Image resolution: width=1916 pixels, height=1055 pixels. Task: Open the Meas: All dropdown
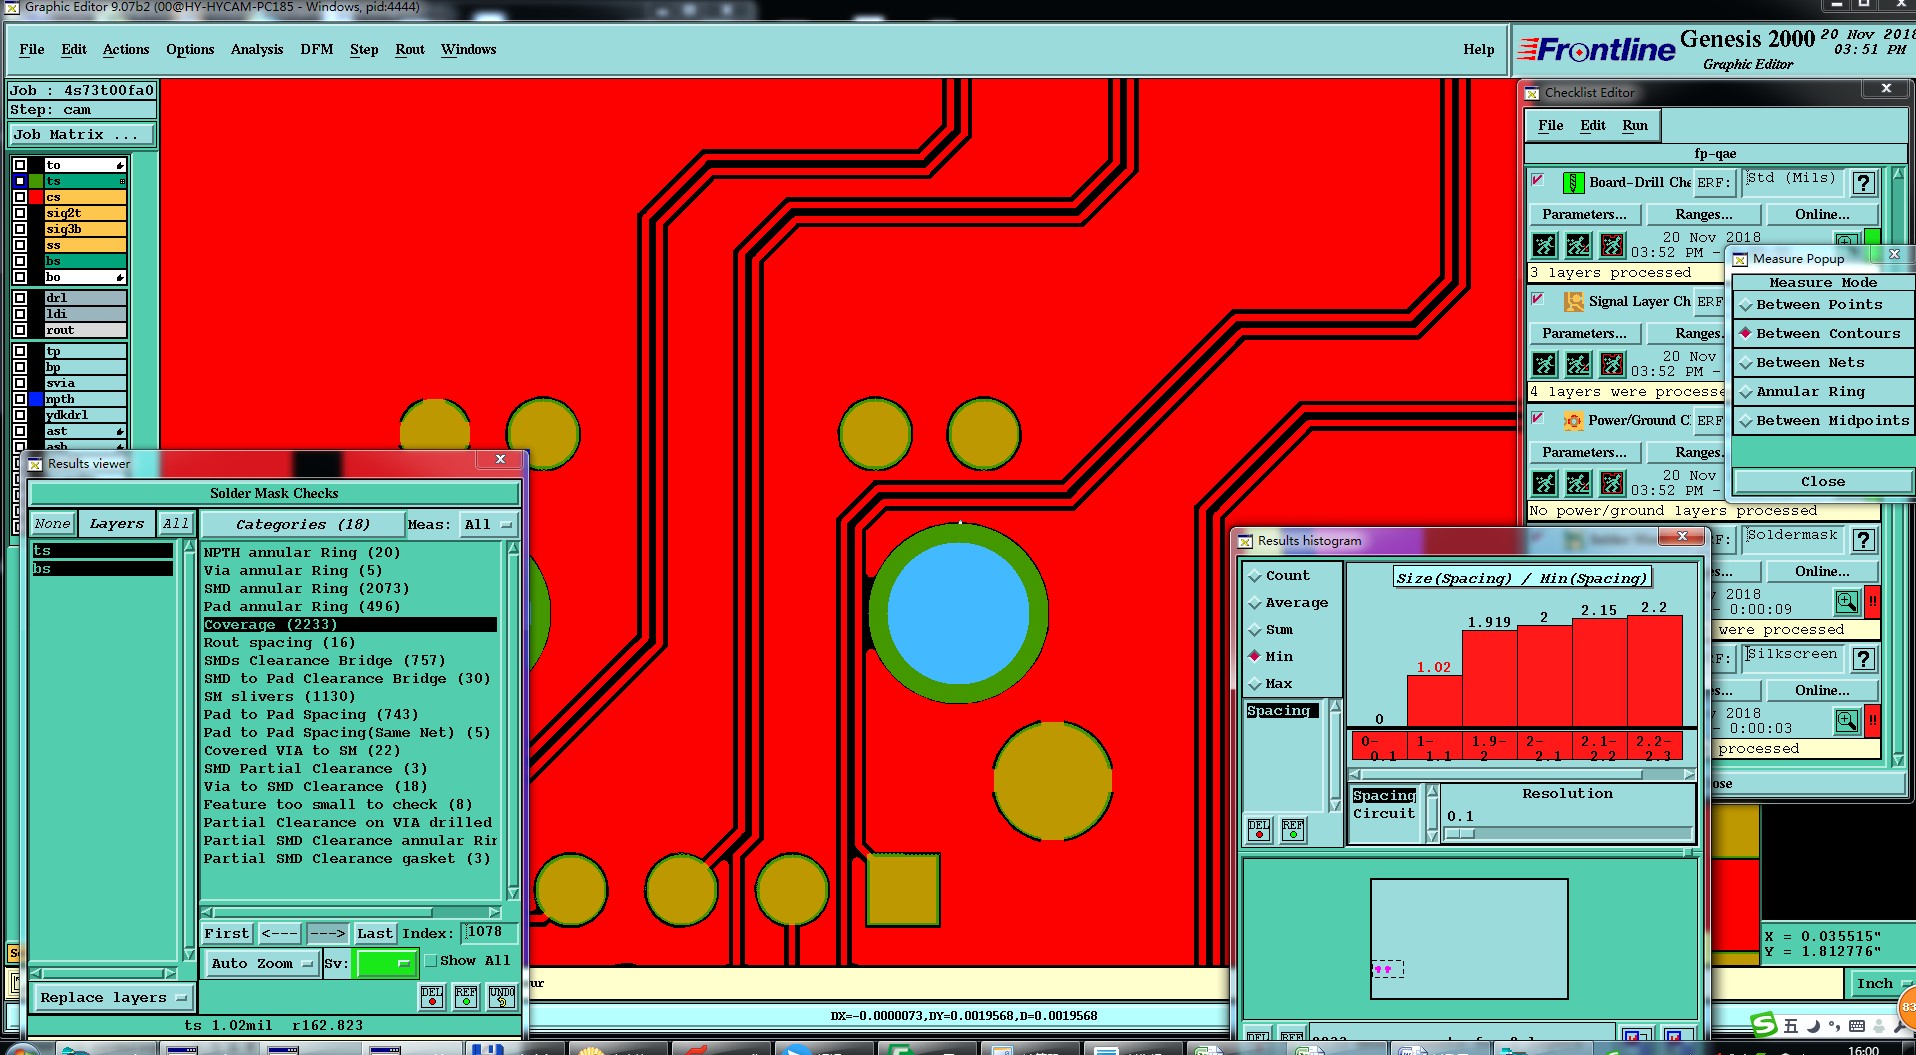coord(488,525)
